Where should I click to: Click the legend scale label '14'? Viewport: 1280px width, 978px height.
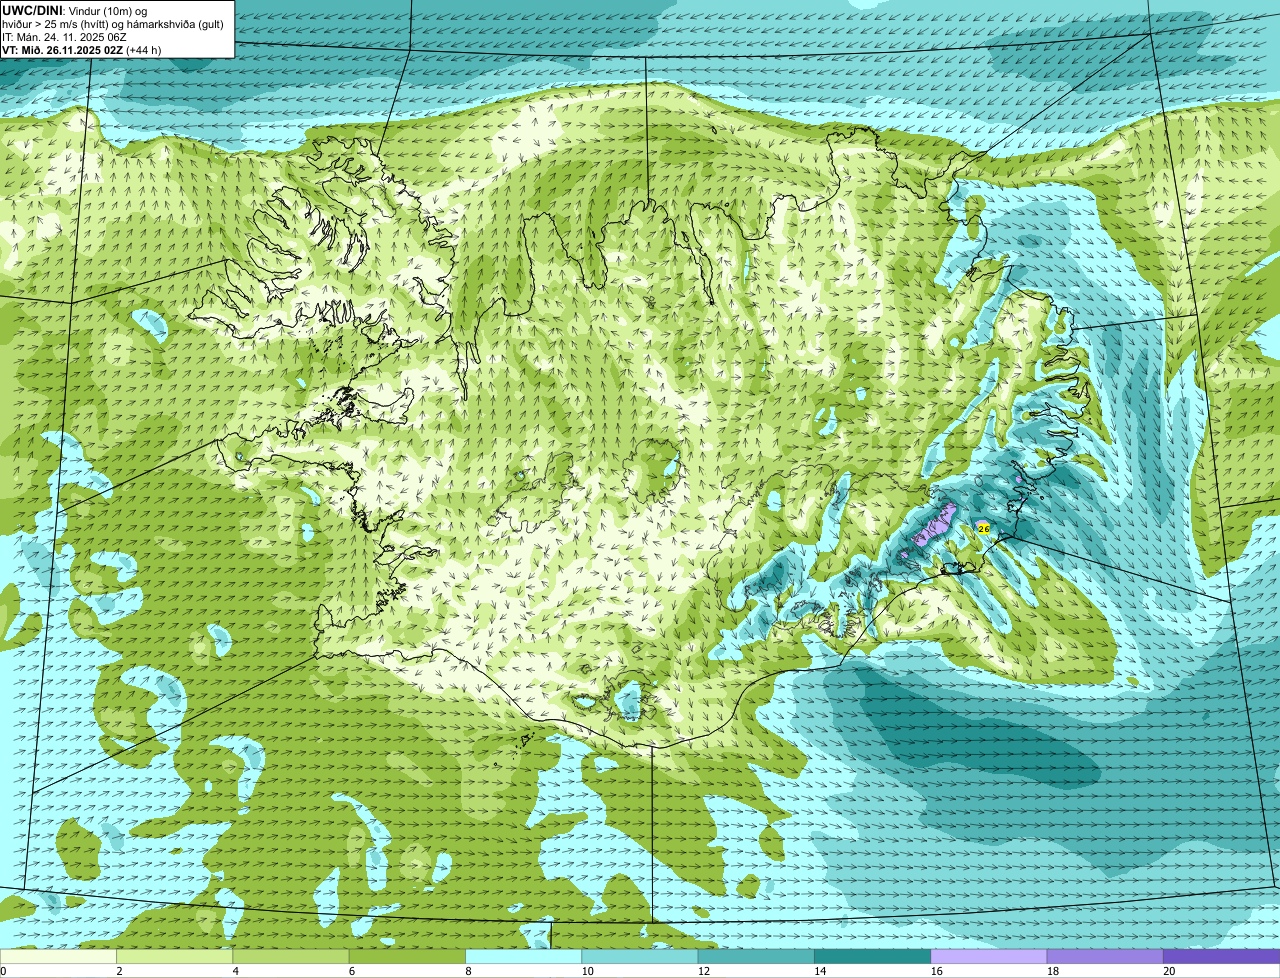click(x=820, y=971)
